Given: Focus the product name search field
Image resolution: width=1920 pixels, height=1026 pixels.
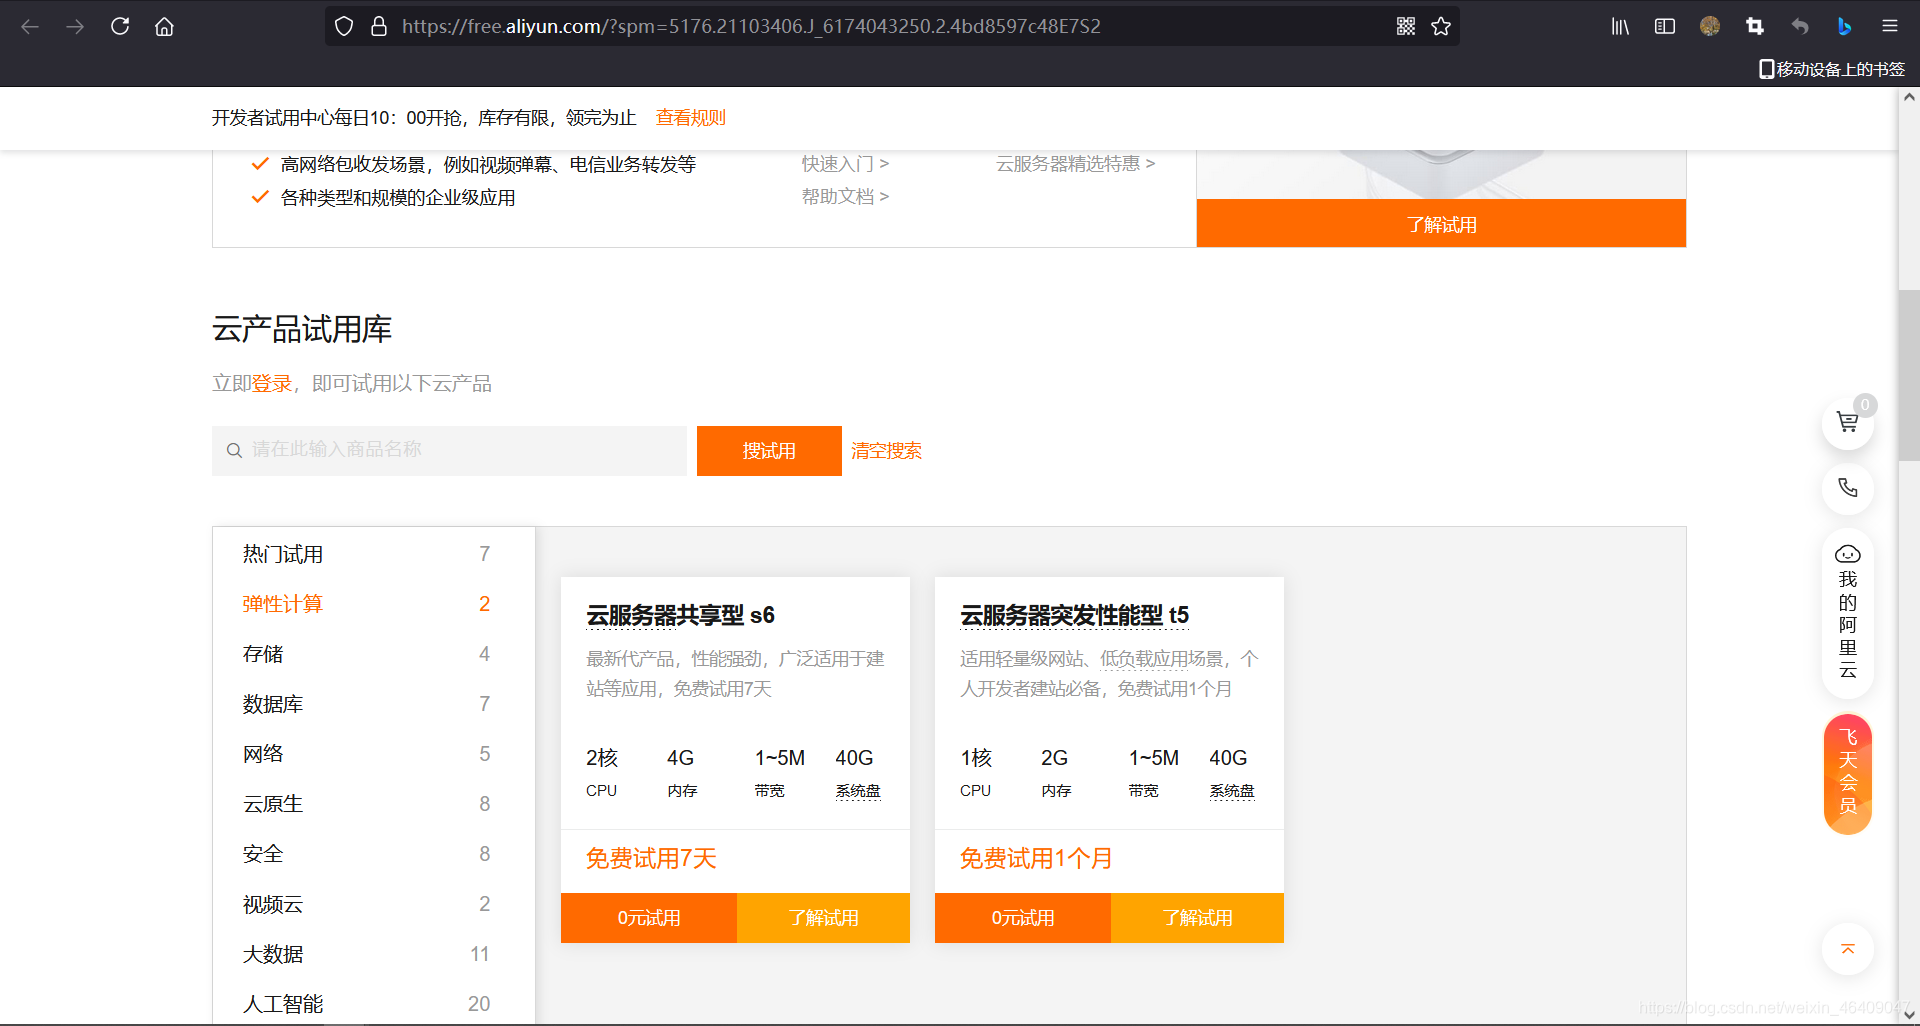Looking at the screenshot, I should [x=449, y=451].
